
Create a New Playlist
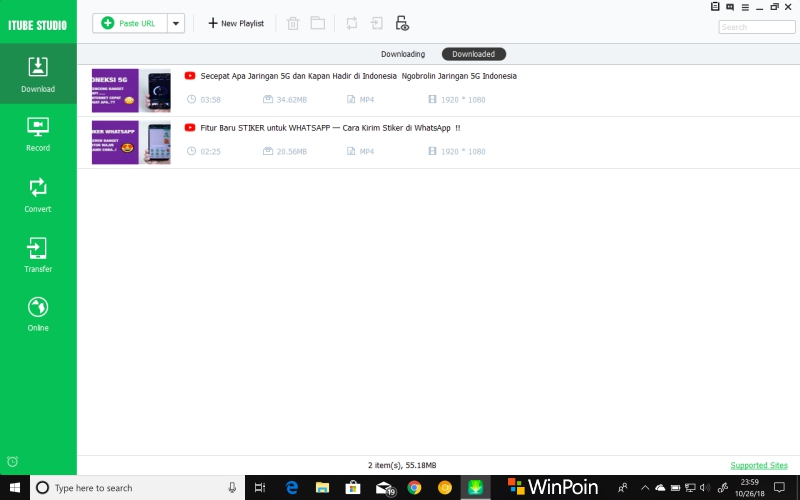click(236, 23)
